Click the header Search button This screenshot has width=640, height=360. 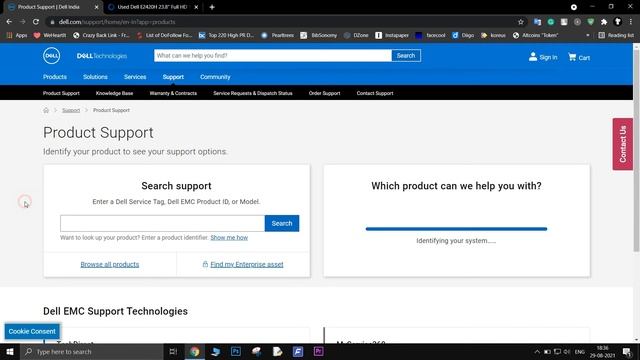point(406,56)
